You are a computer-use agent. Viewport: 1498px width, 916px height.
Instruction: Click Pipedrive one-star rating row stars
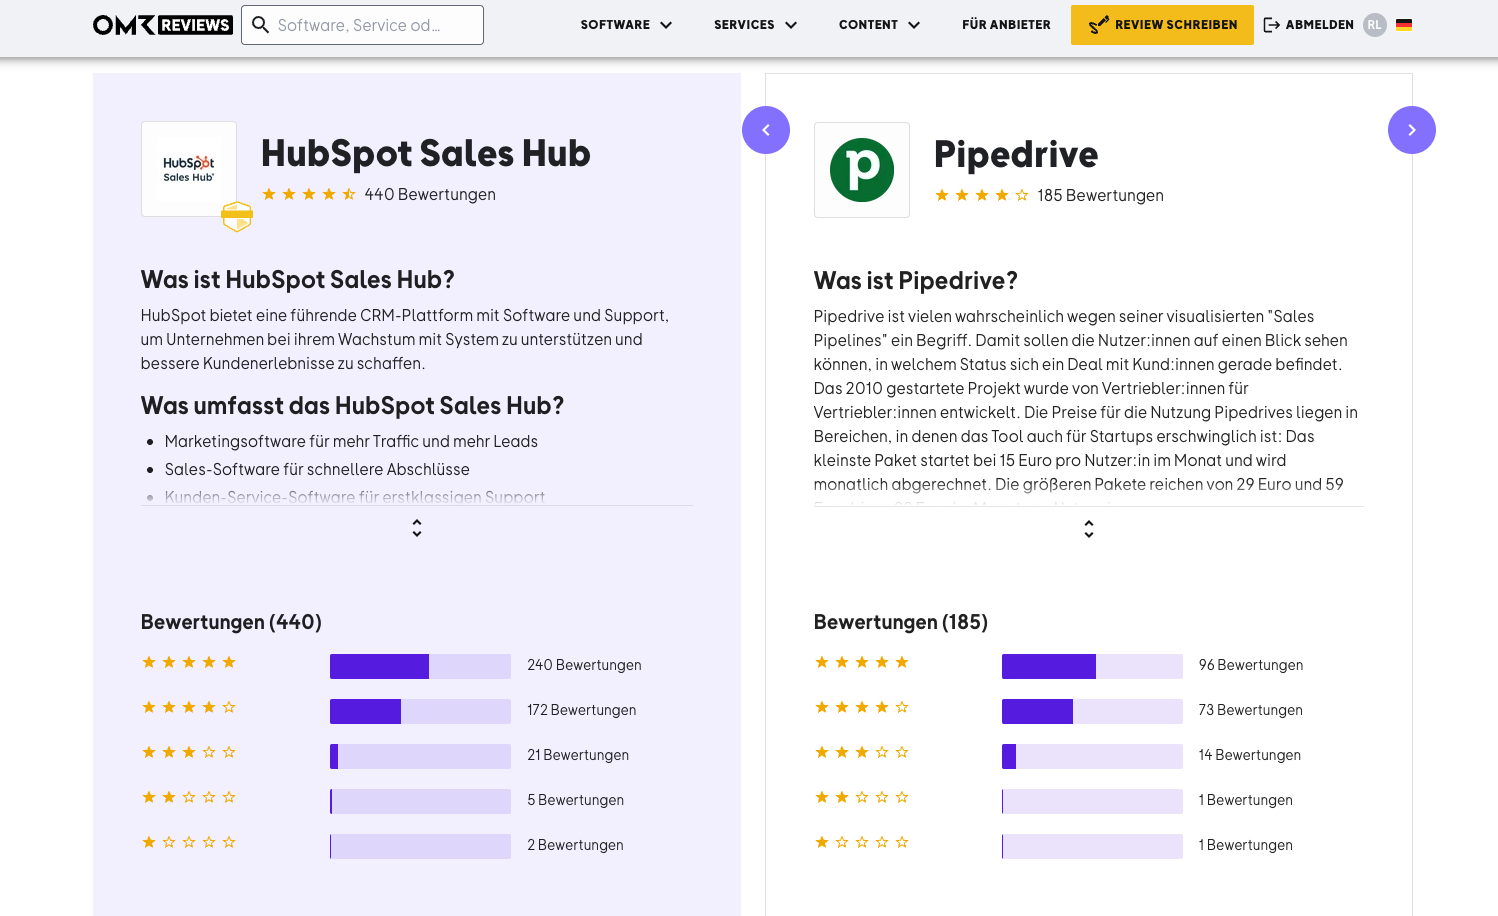pos(862,842)
